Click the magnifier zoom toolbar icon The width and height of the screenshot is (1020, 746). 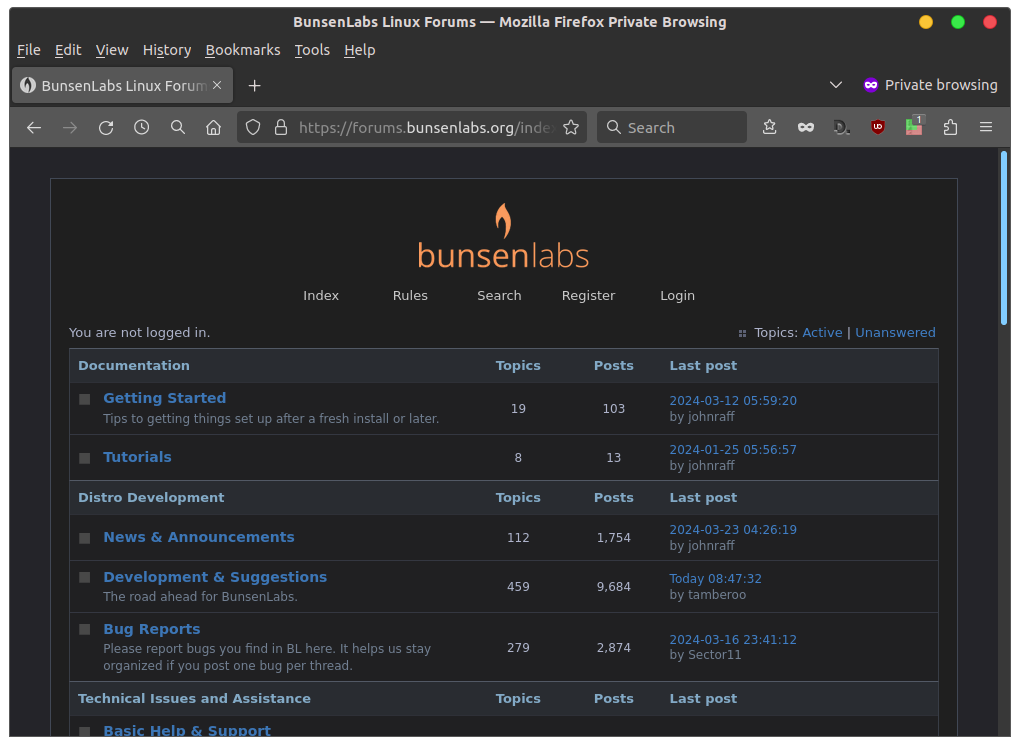coord(178,127)
